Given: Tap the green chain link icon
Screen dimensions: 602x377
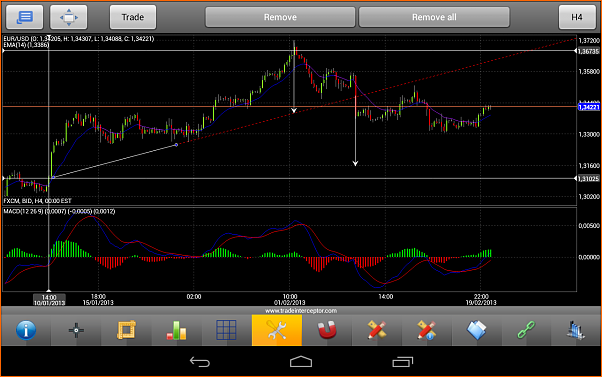Looking at the screenshot, I should tap(526, 330).
